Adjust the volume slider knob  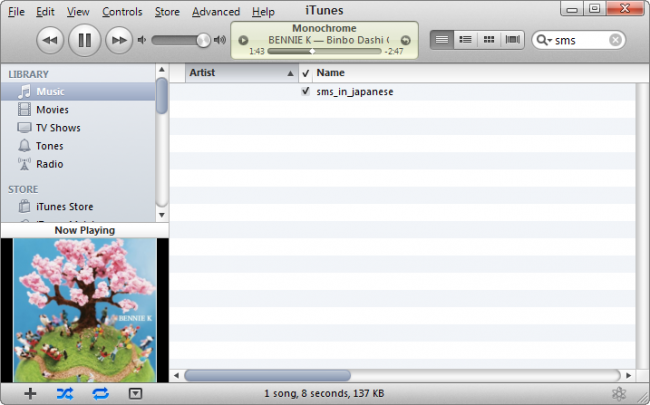point(203,40)
